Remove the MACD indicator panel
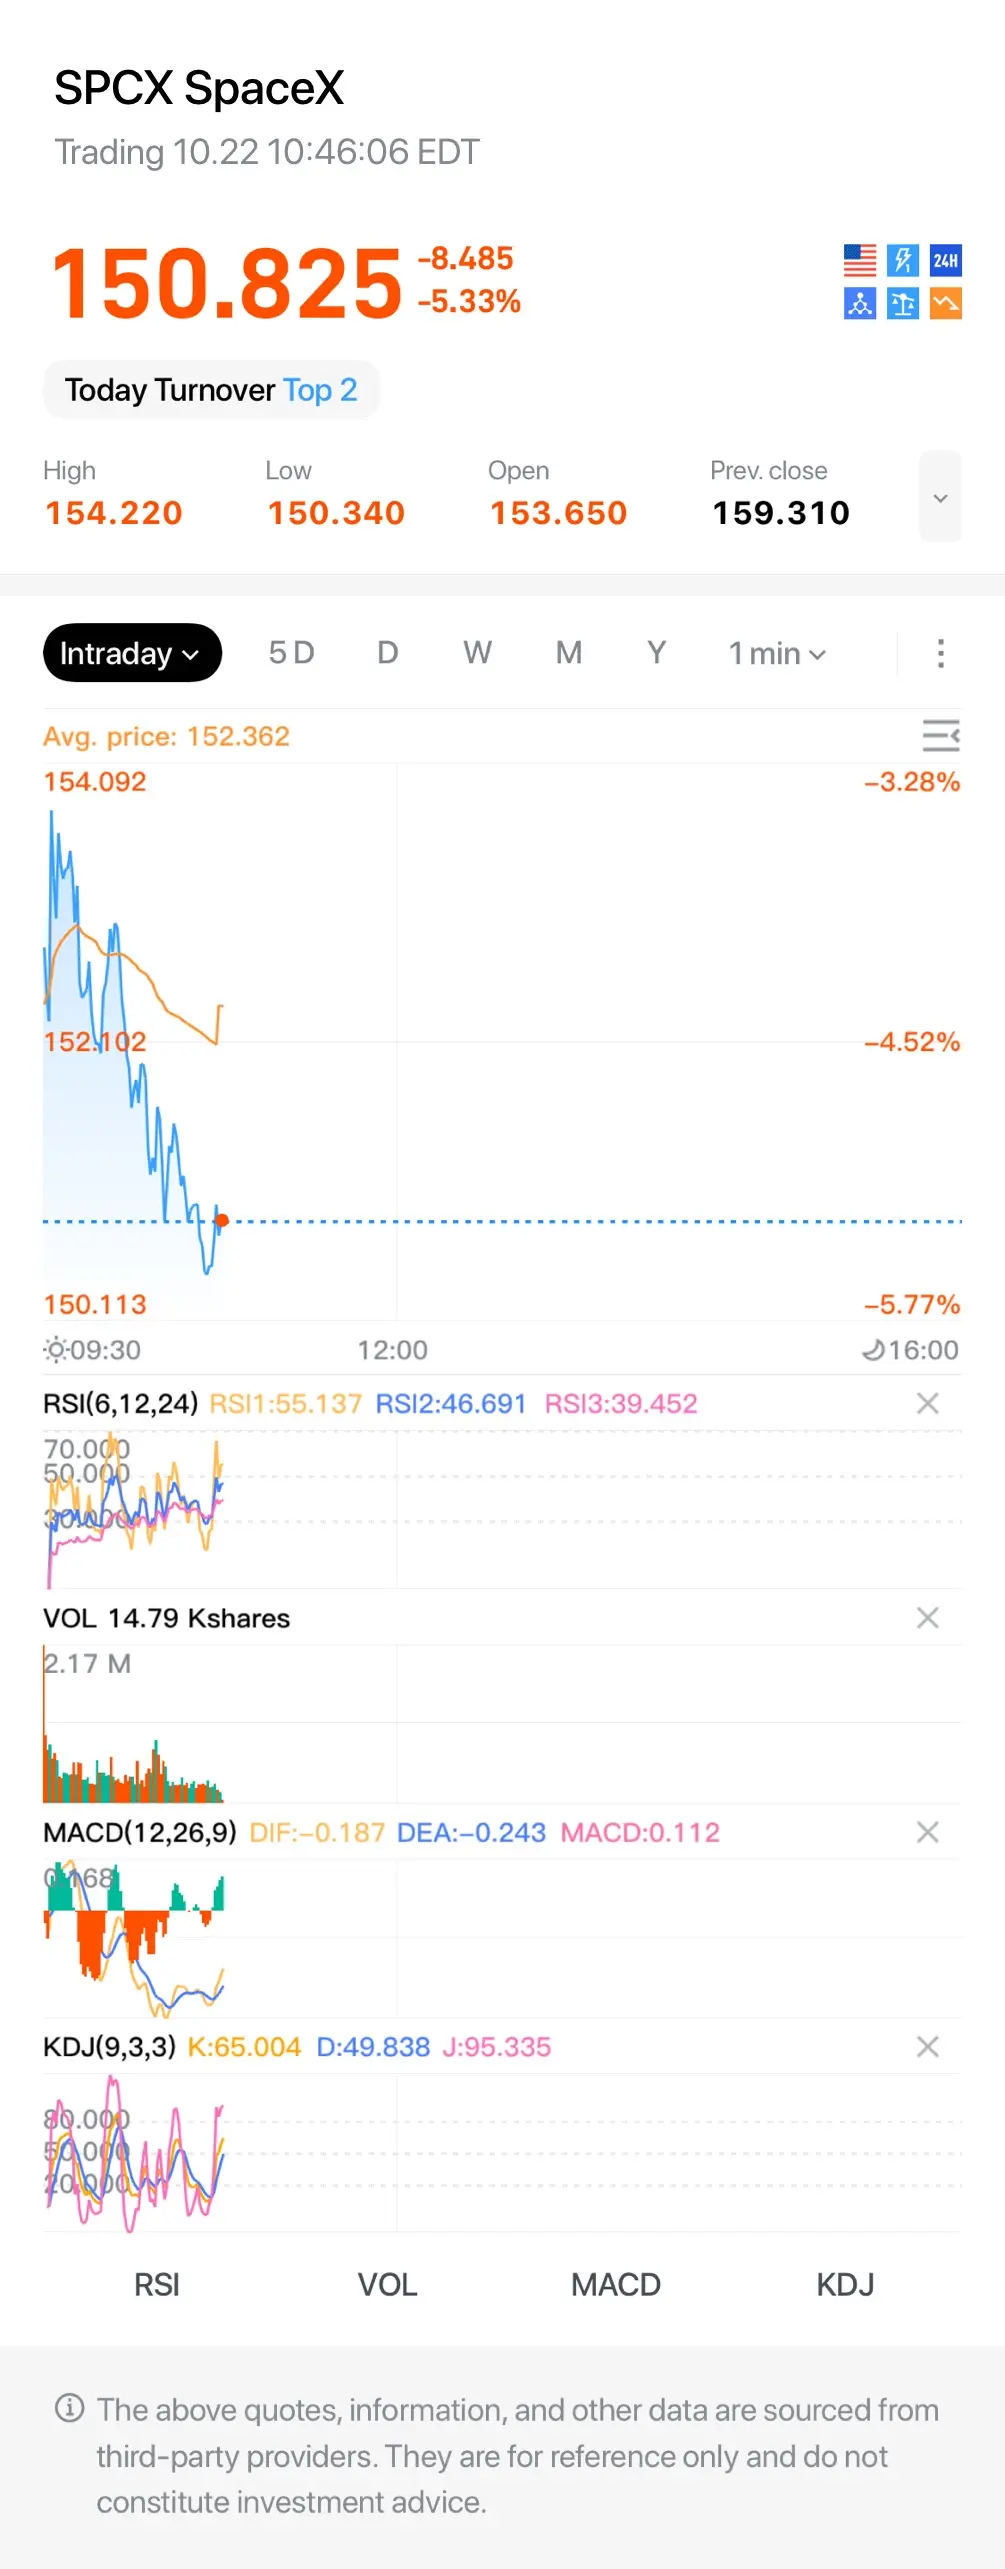 (927, 1831)
